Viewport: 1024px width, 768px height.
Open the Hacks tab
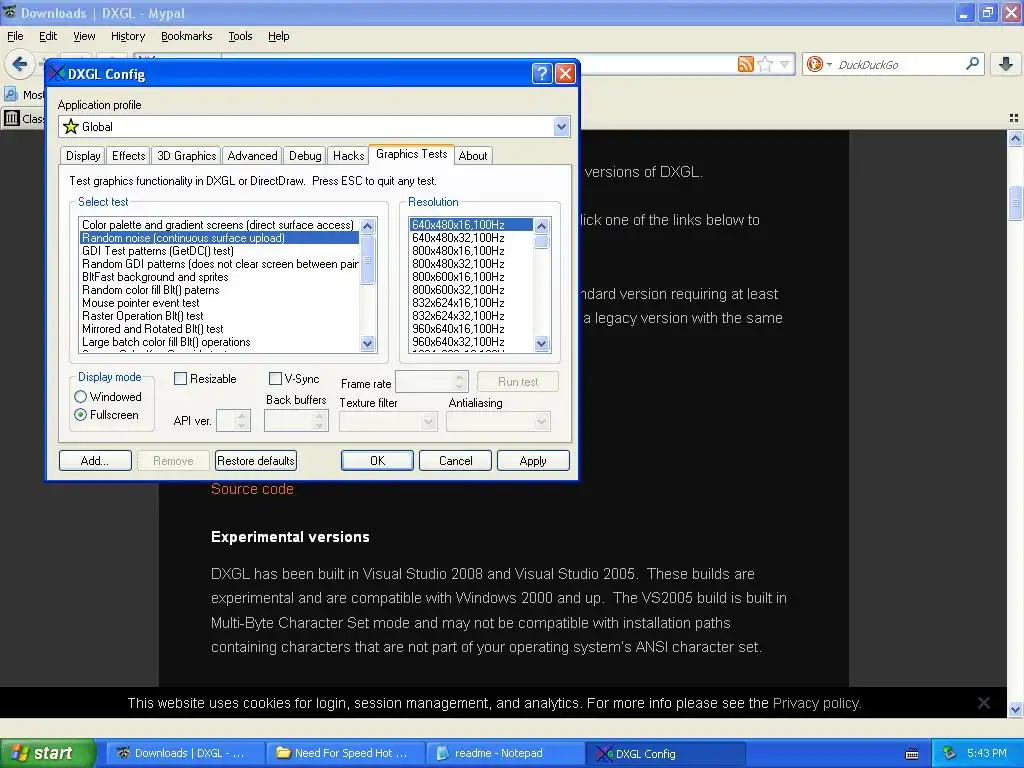[348, 155]
